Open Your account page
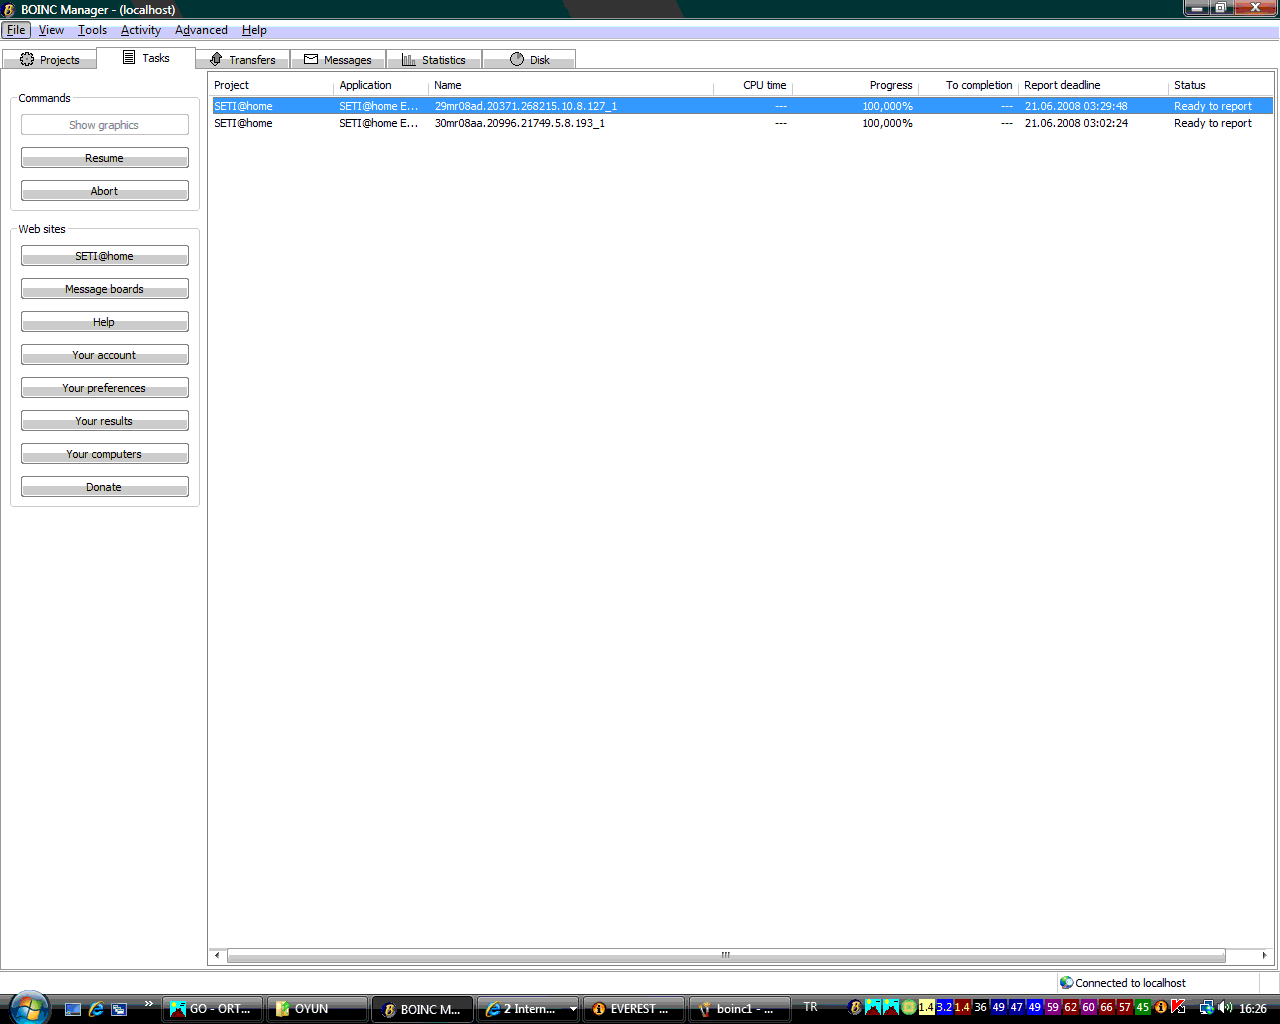The image size is (1280, 1024). click(104, 355)
